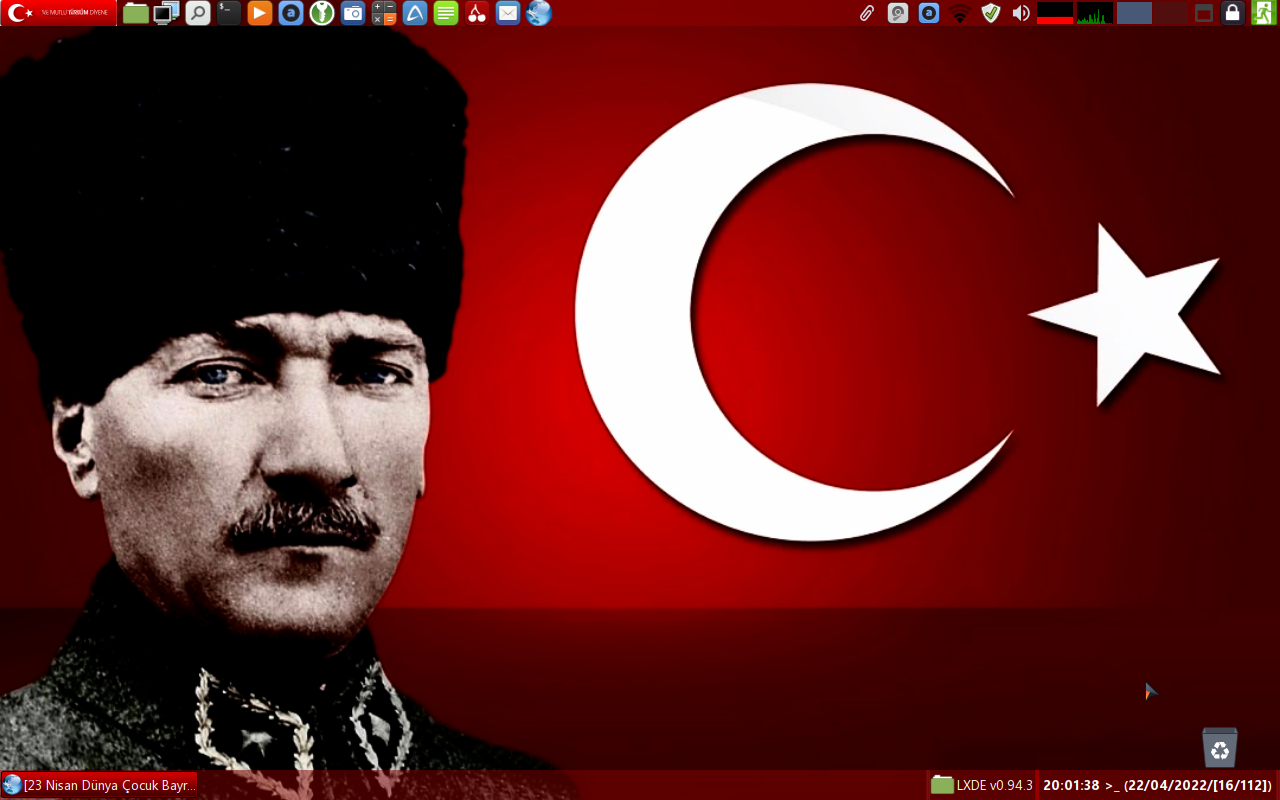The image size is (1280, 800).
Task: Launch the monitors display icon
Action: click(x=167, y=13)
